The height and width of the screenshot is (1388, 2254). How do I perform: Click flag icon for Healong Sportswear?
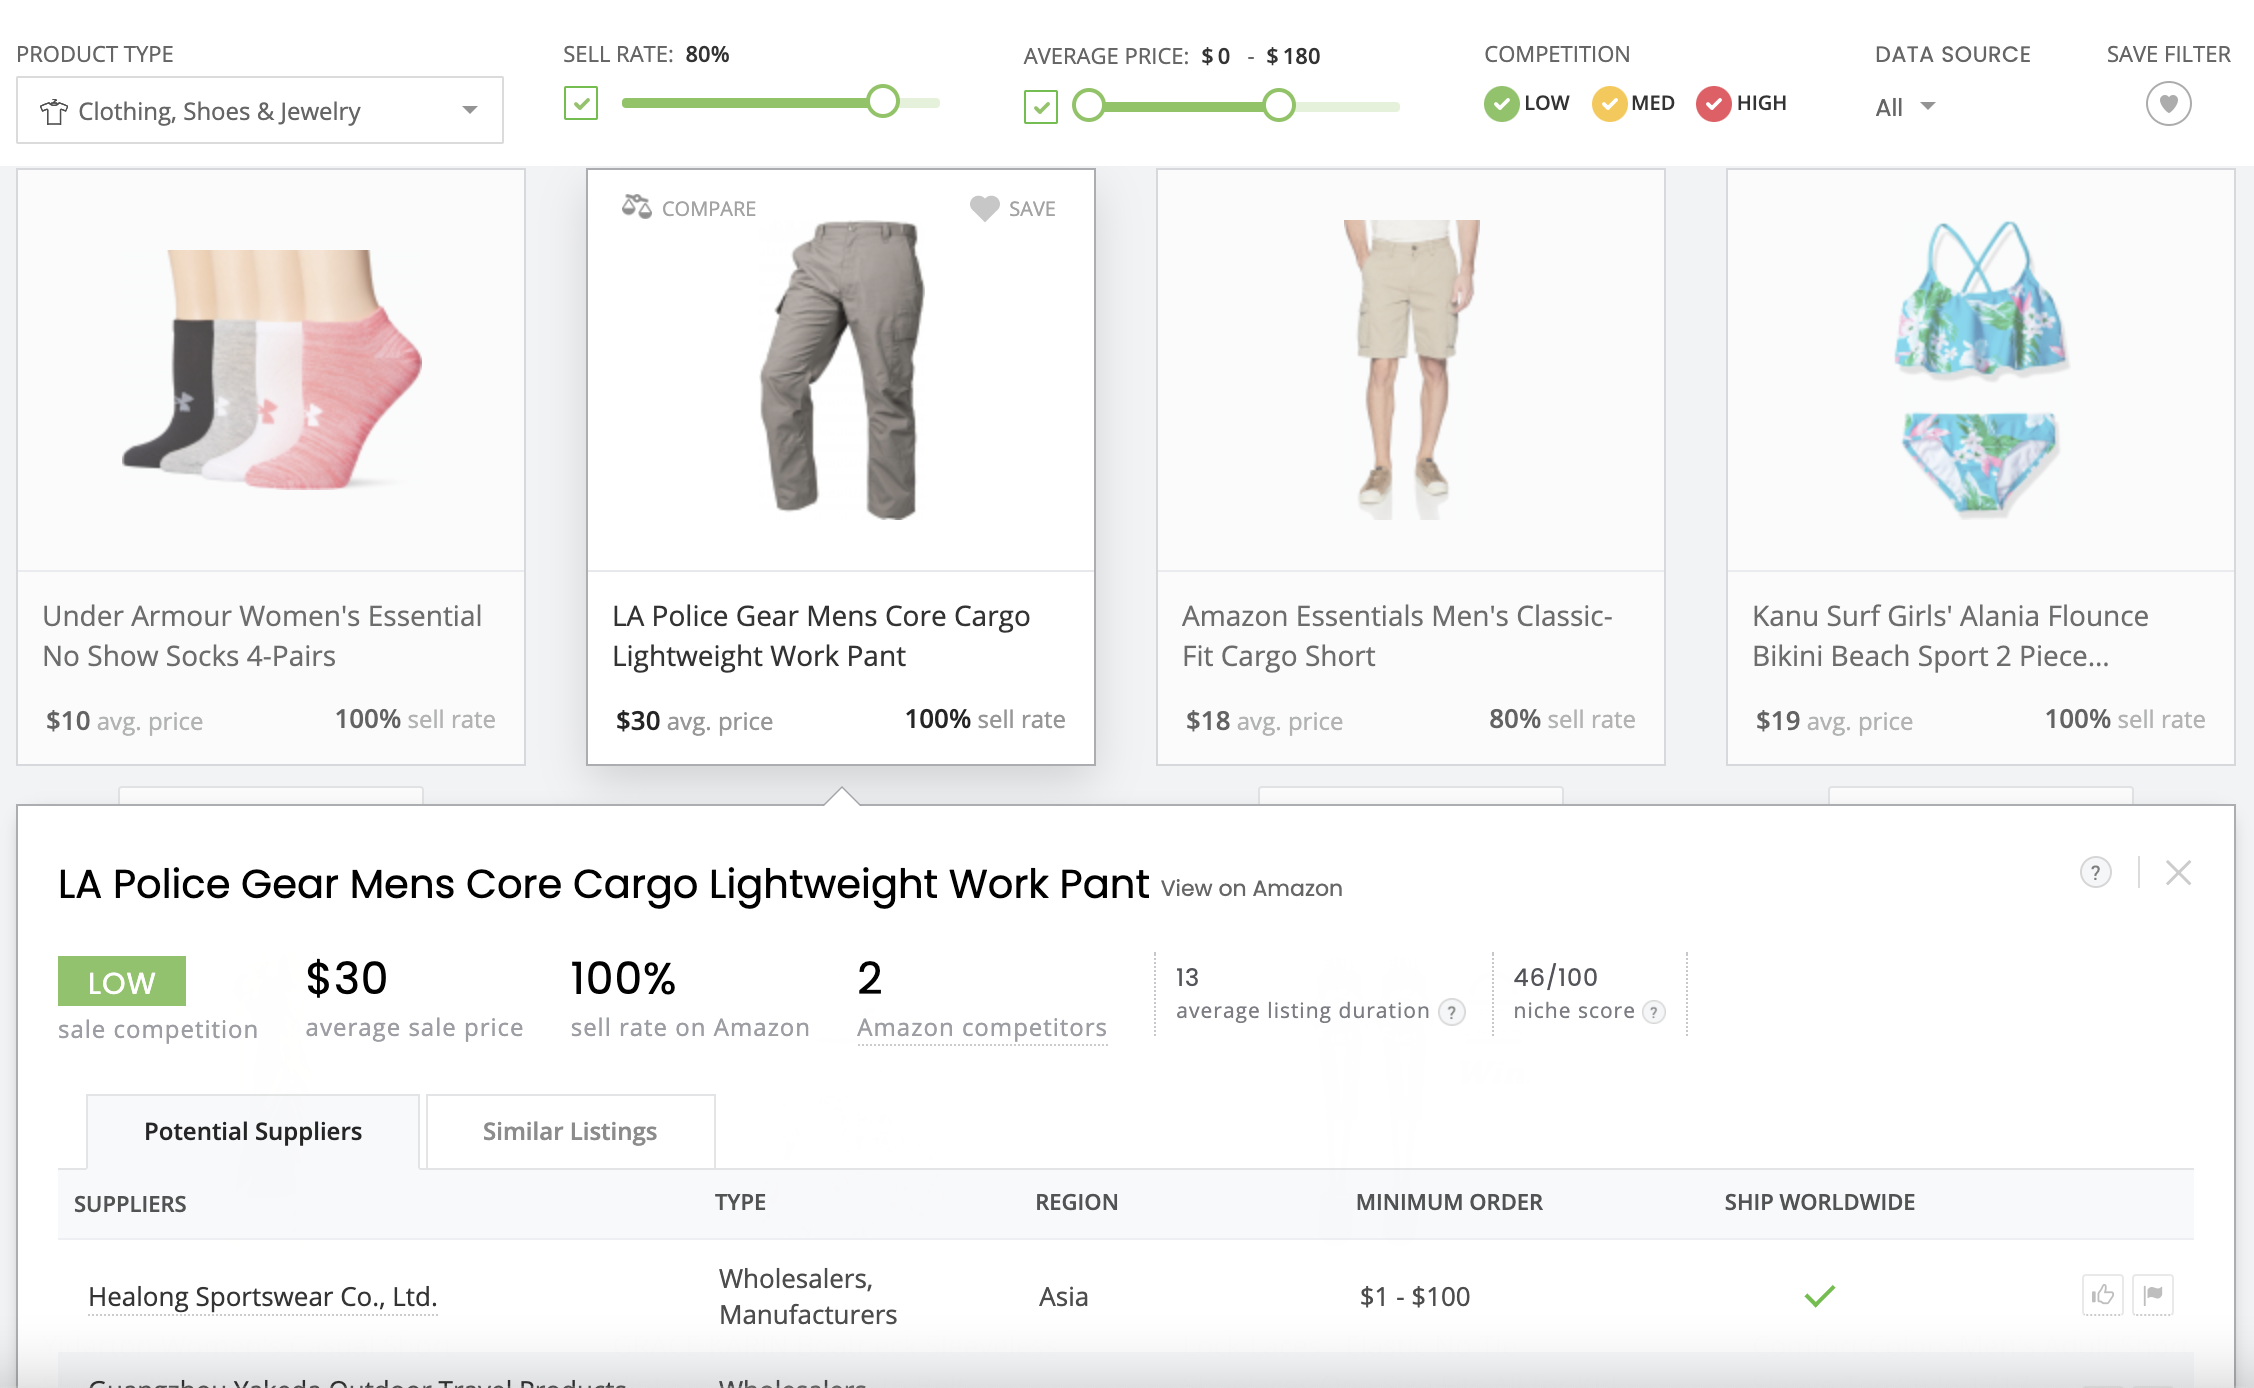[2153, 1295]
